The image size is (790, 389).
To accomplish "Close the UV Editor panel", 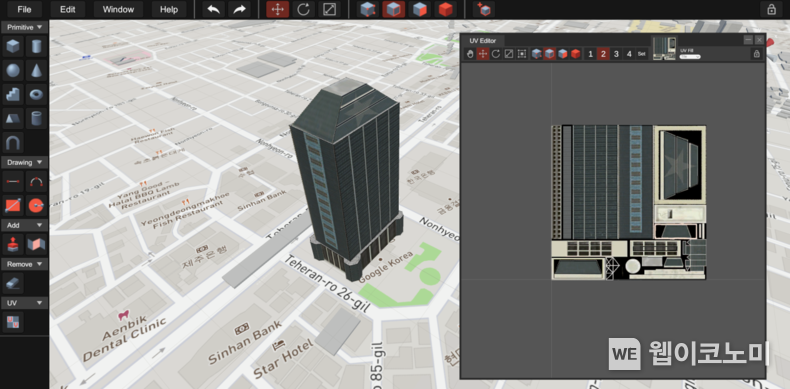I will click(759, 40).
